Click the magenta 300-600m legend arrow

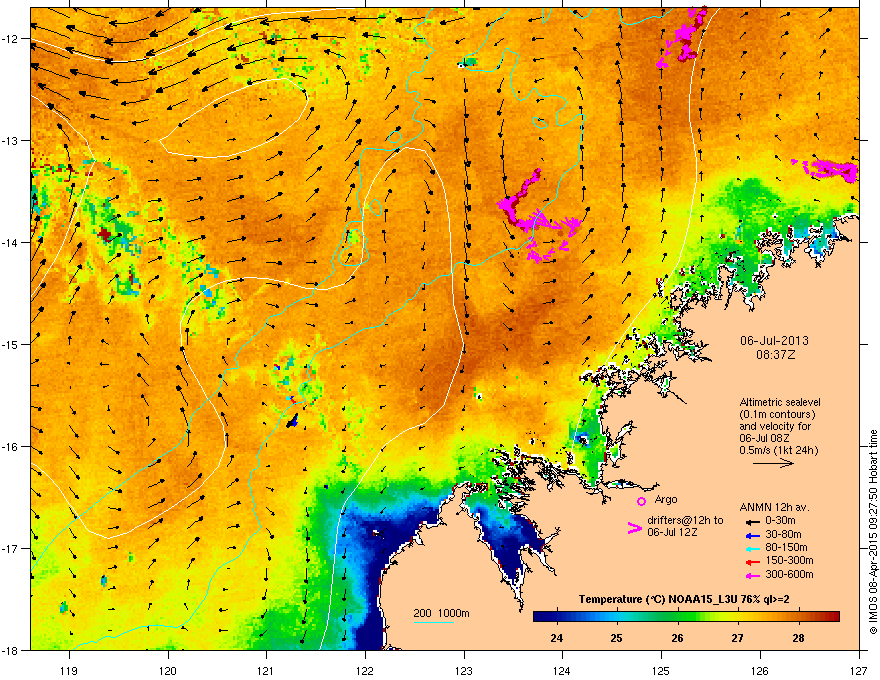coord(752,575)
